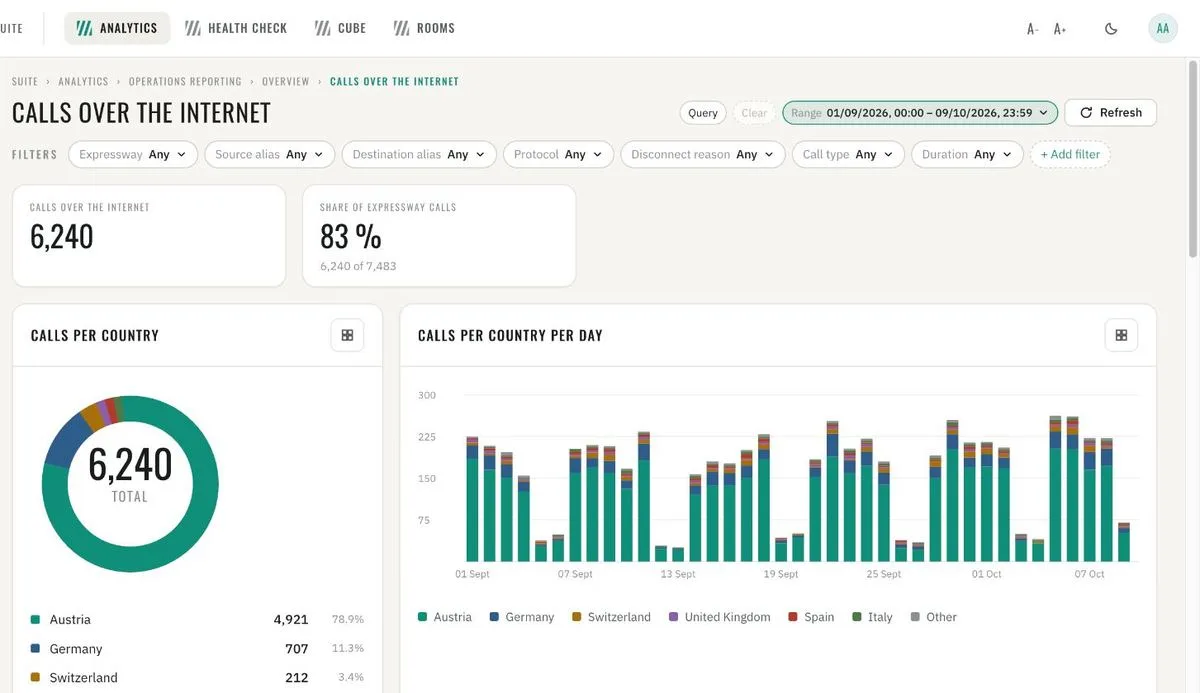Click the Calls Over The Internet 6,240 card

tap(149, 236)
